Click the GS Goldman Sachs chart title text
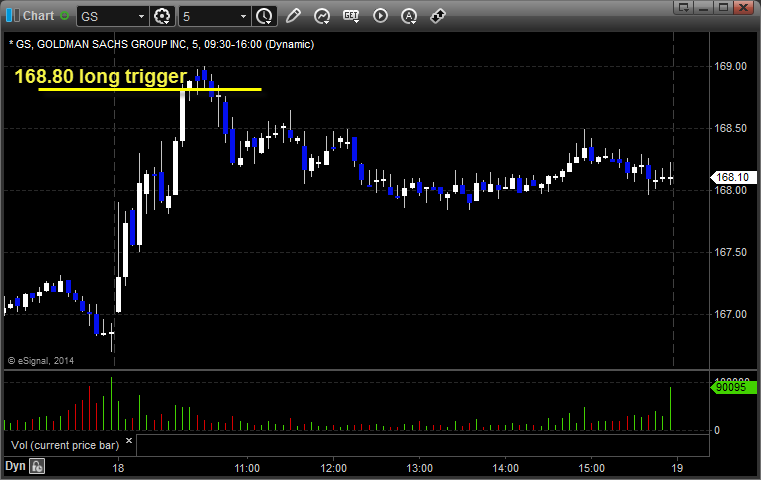This screenshot has height=480, width=761. tap(162, 44)
